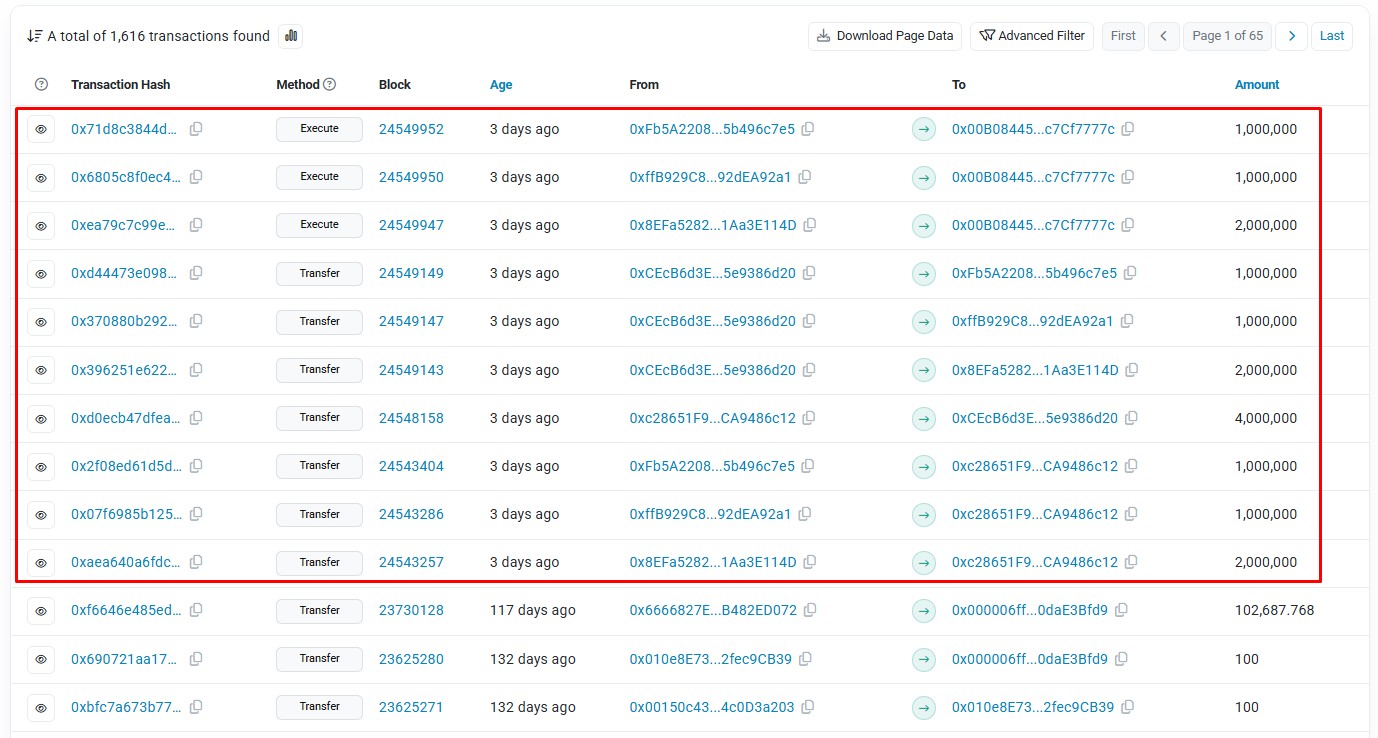Go to next page with right chevron

(1291, 36)
